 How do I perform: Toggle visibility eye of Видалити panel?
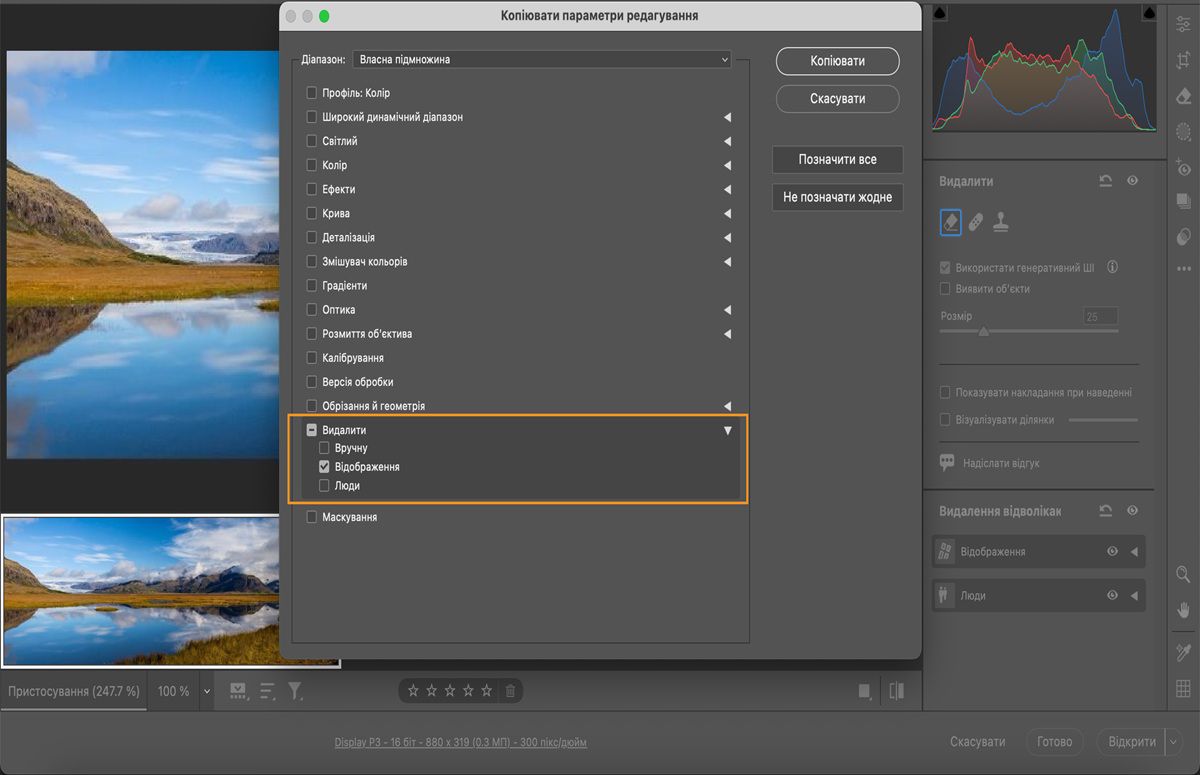click(x=1132, y=181)
